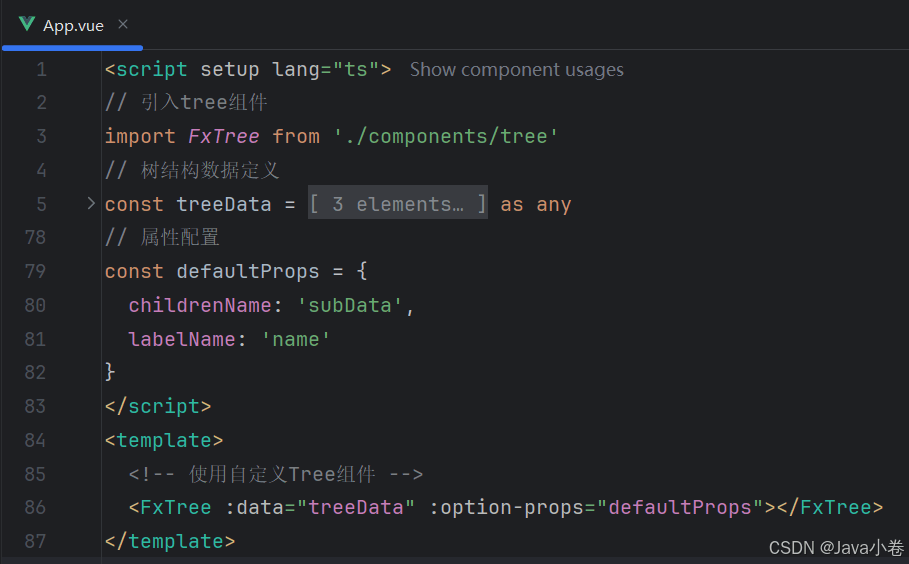Image resolution: width=909 pixels, height=564 pixels.
Task: Click the lang="ts" attribute on line 1
Action: pos(325,70)
